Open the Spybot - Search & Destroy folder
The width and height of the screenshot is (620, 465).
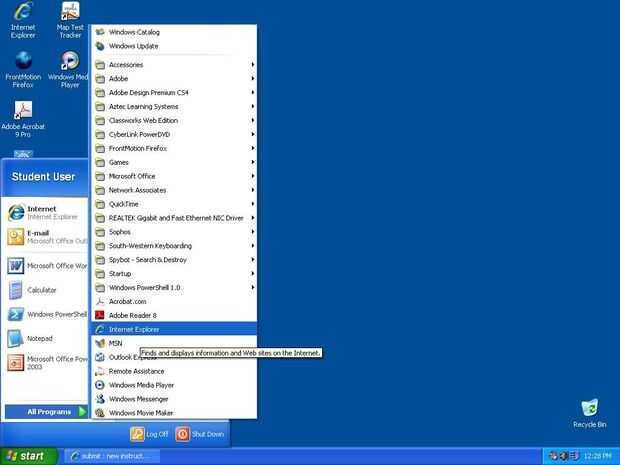pos(174,260)
